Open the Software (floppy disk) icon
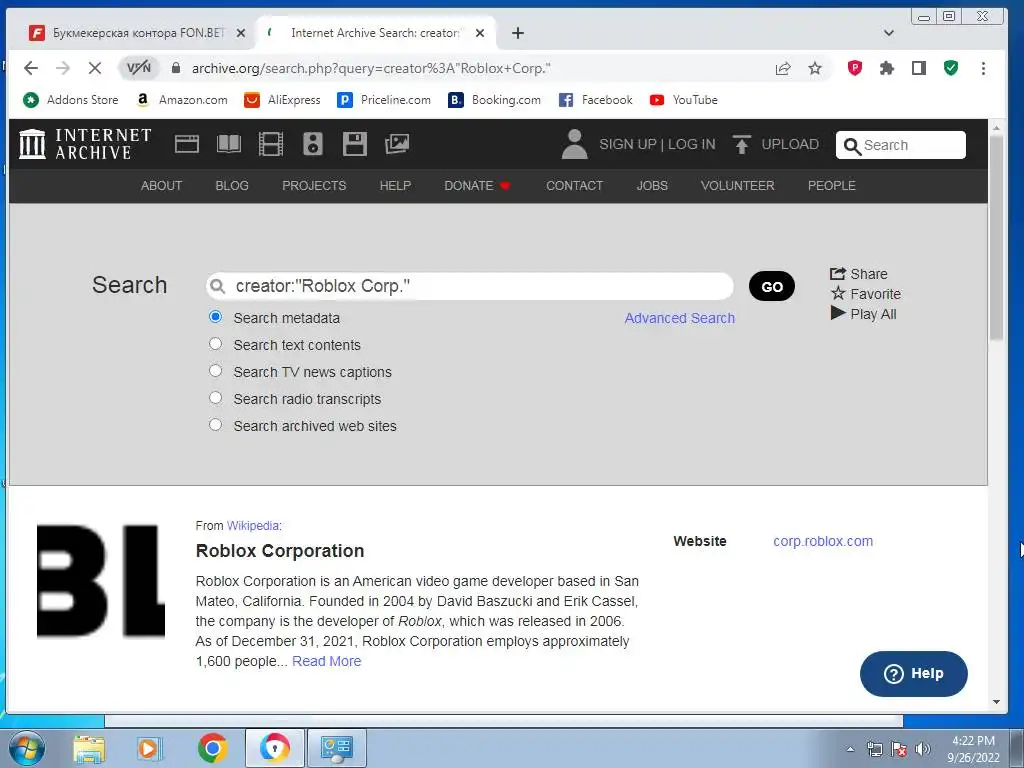Screen dimensions: 1024x768 [x=355, y=144]
